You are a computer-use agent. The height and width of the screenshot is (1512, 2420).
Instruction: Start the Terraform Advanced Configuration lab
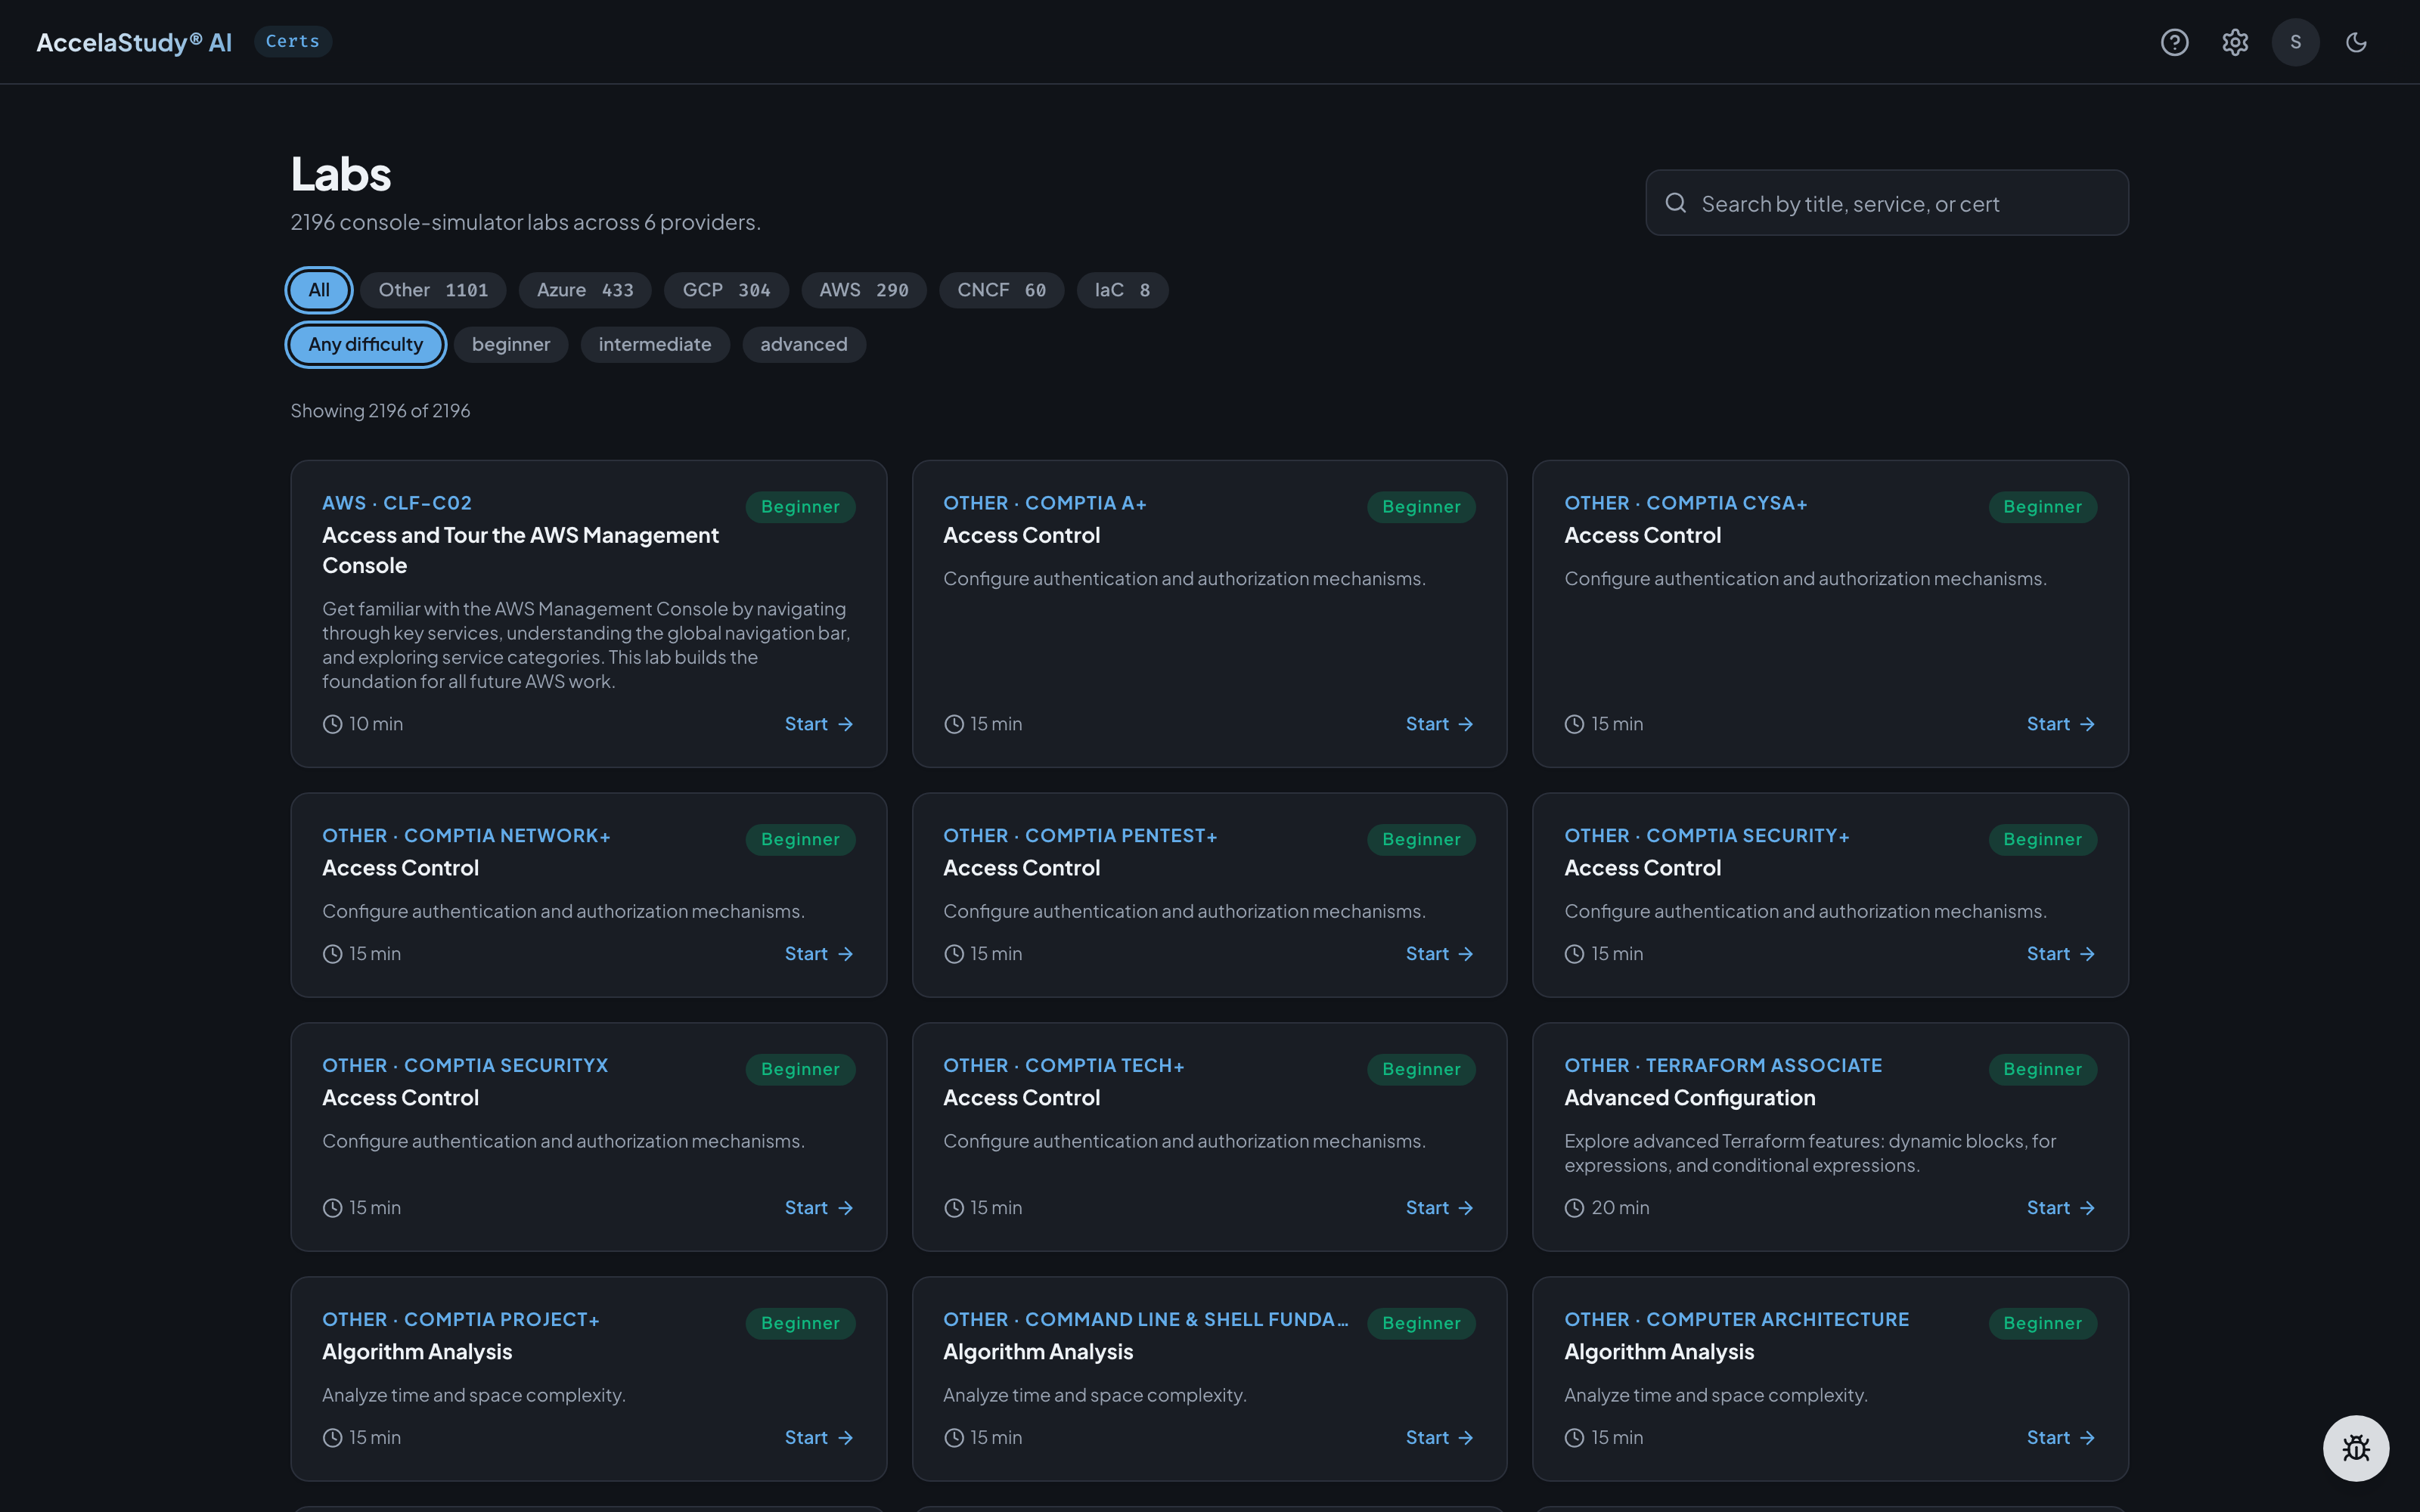click(2061, 1208)
